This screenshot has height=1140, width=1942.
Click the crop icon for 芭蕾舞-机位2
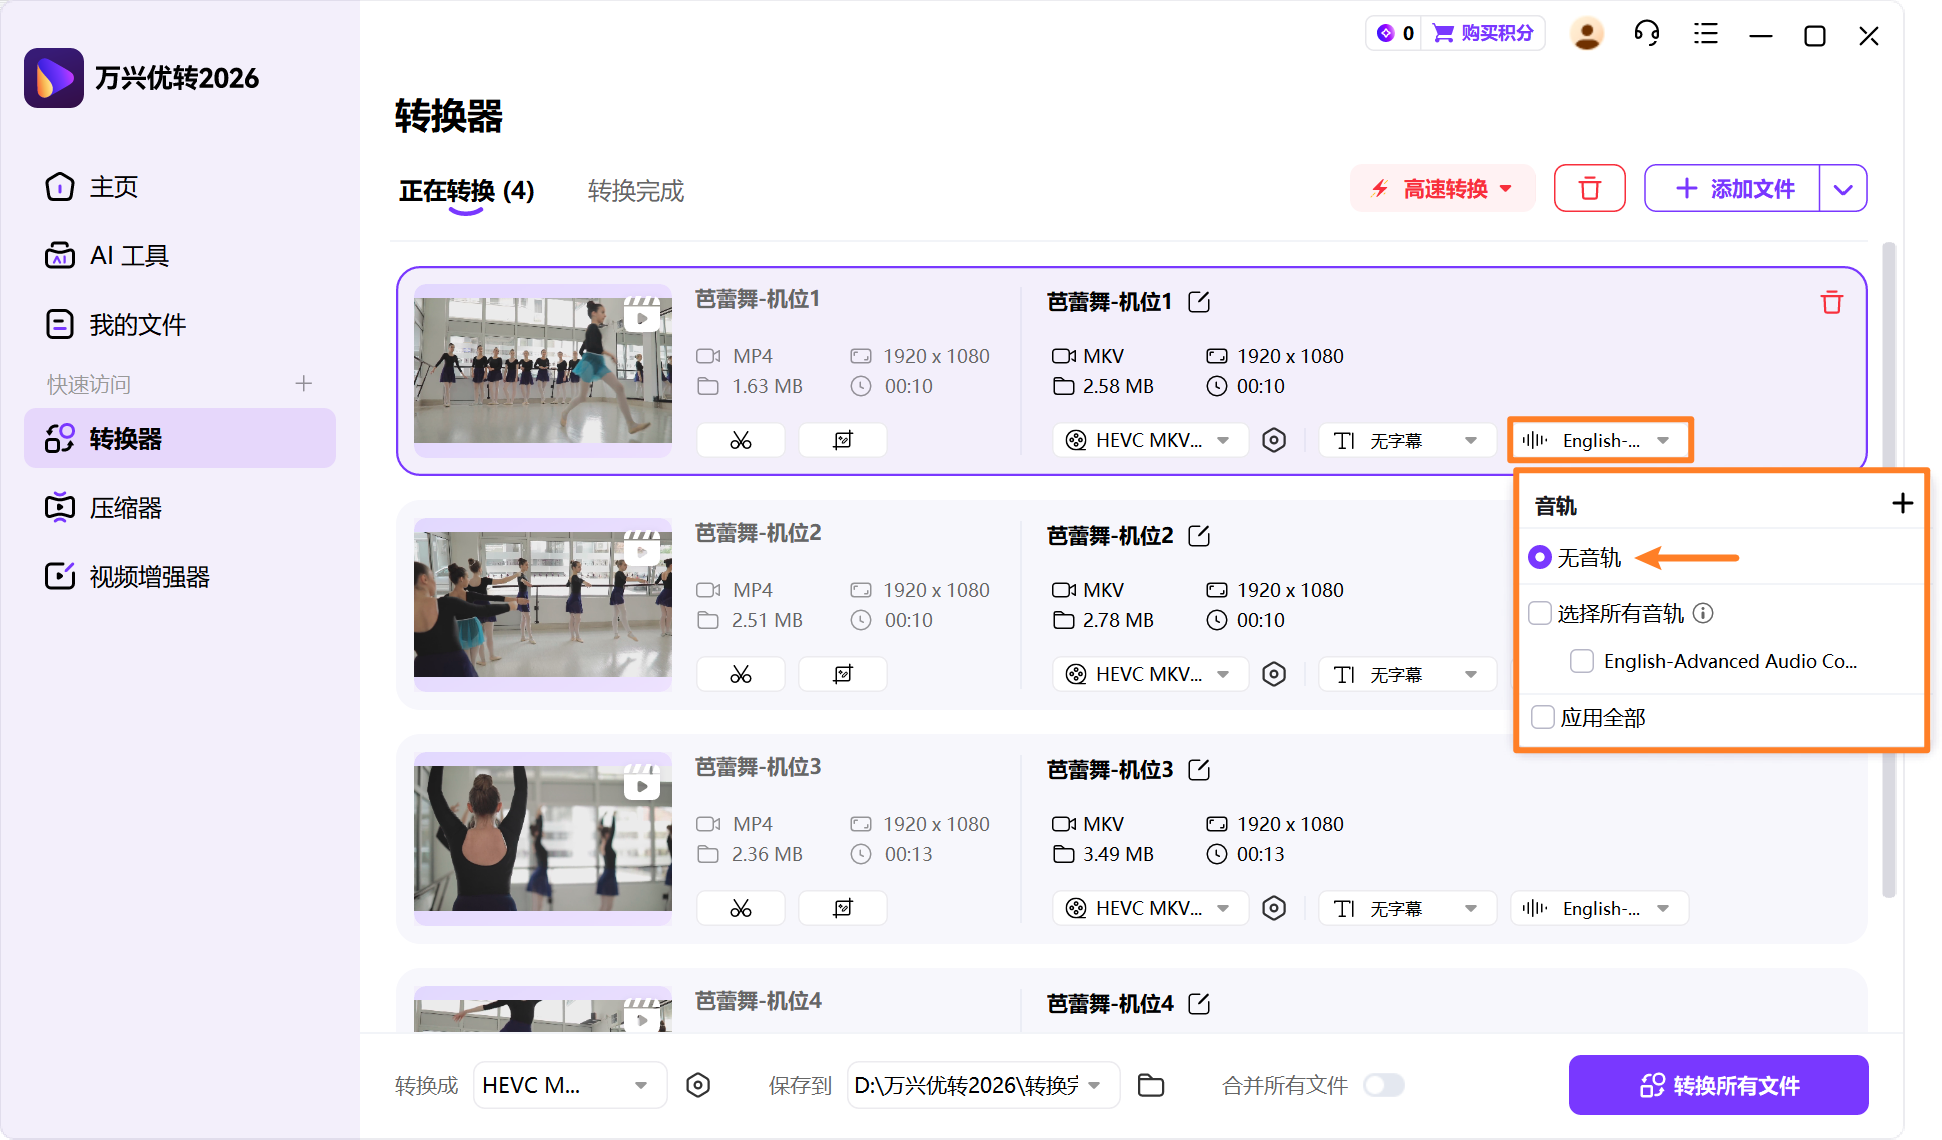point(842,674)
